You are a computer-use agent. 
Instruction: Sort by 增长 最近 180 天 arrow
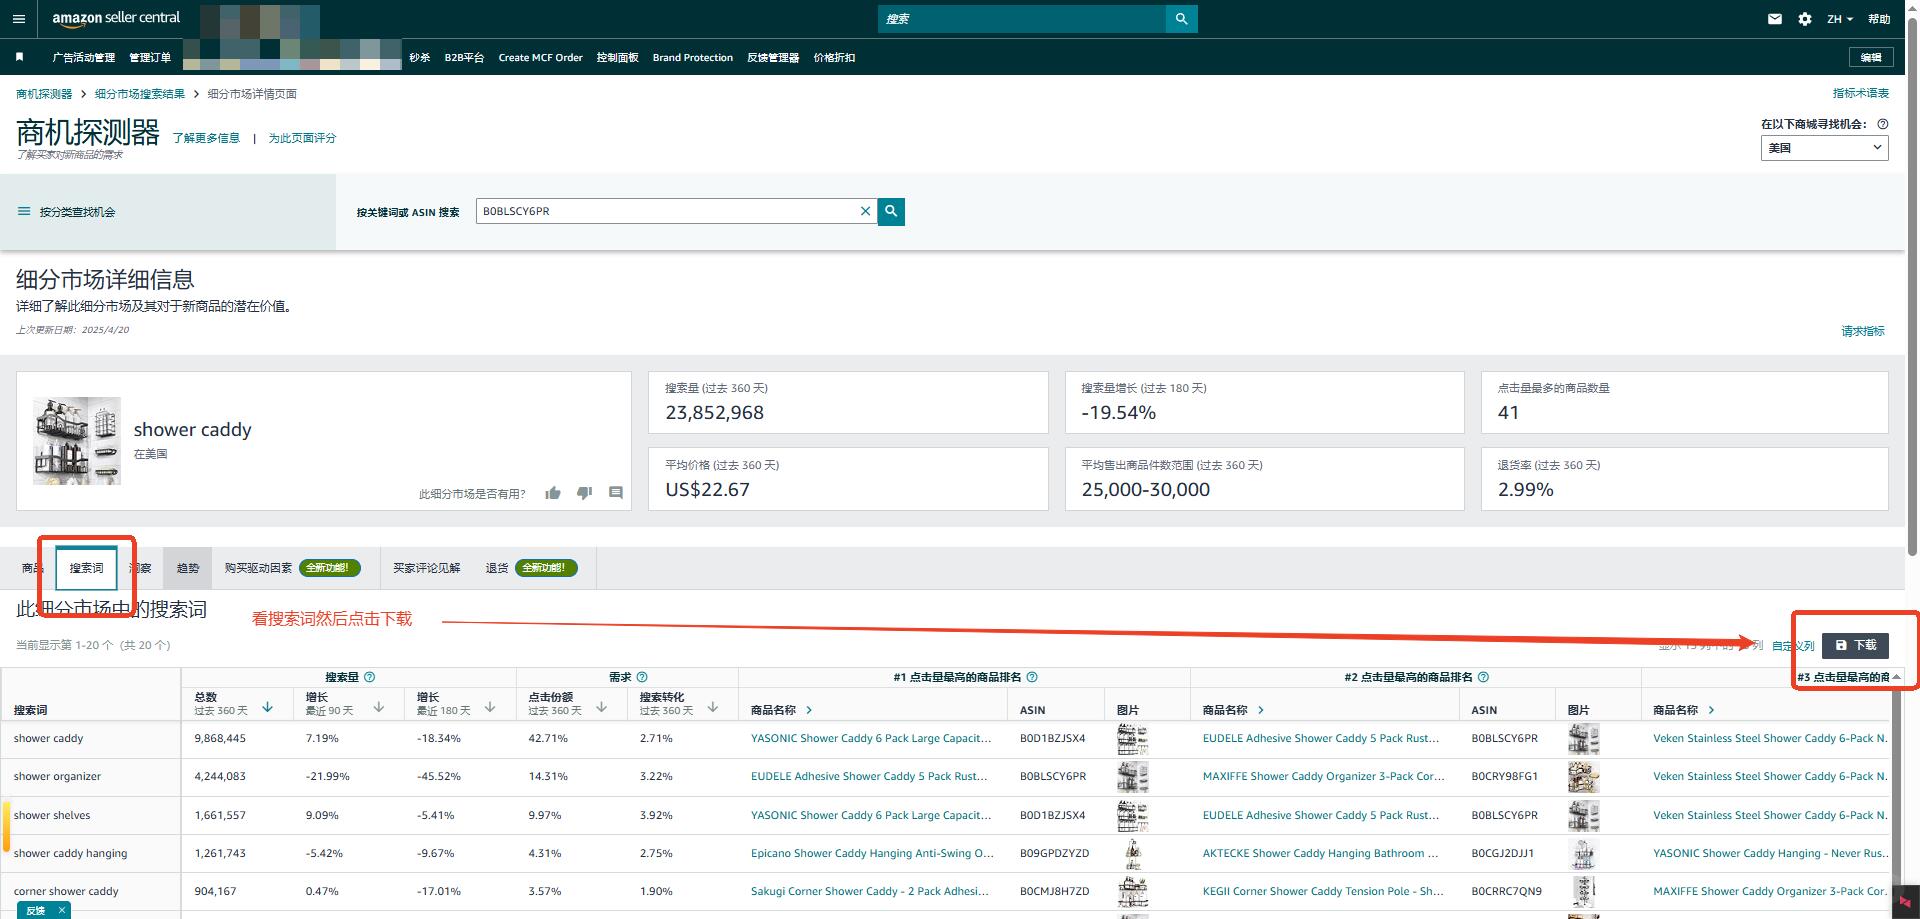490,707
